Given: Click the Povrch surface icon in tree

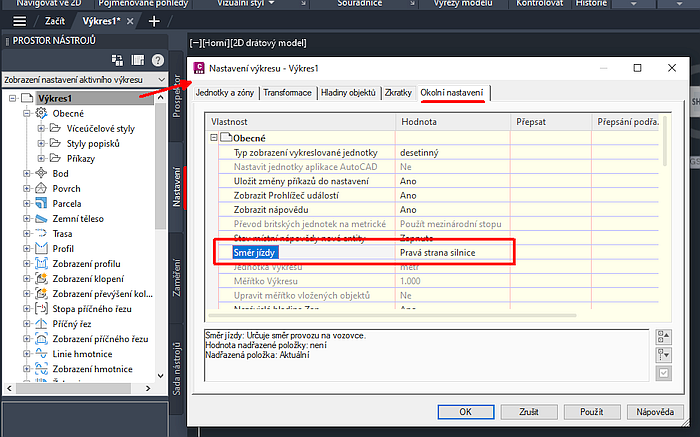Looking at the screenshot, I should [x=40, y=187].
